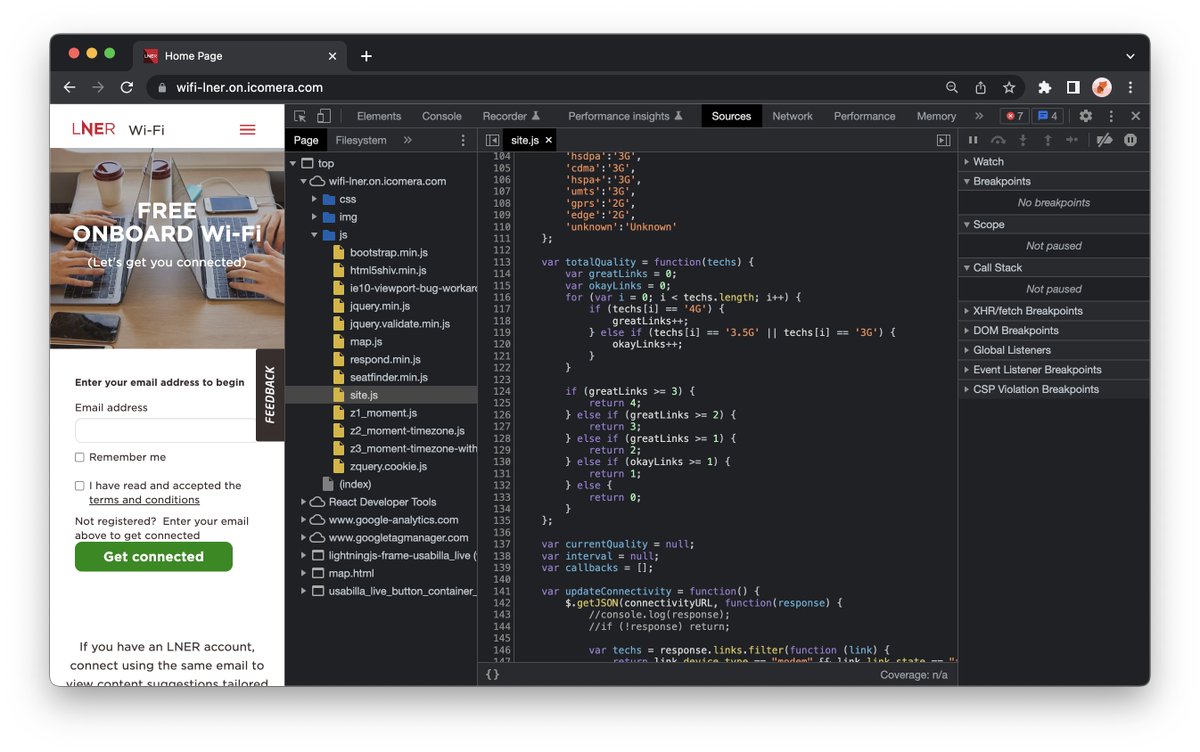
Task: Collapse the js folder
Action: tap(315, 235)
